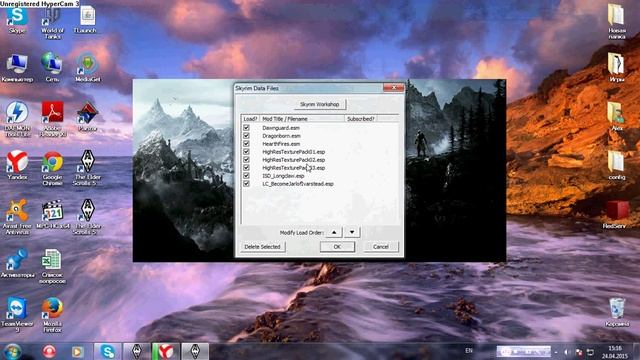The image size is (640, 360).
Task: Open the Skype desktop shortcut
Action: [17, 20]
